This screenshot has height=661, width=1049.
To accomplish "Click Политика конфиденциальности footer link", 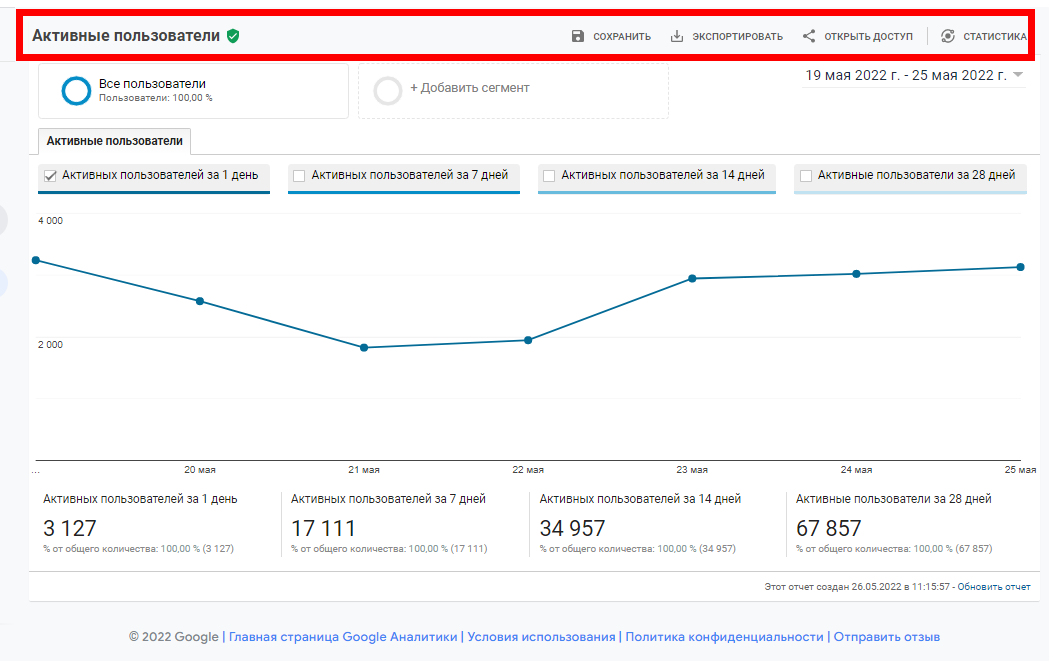I will [724, 637].
